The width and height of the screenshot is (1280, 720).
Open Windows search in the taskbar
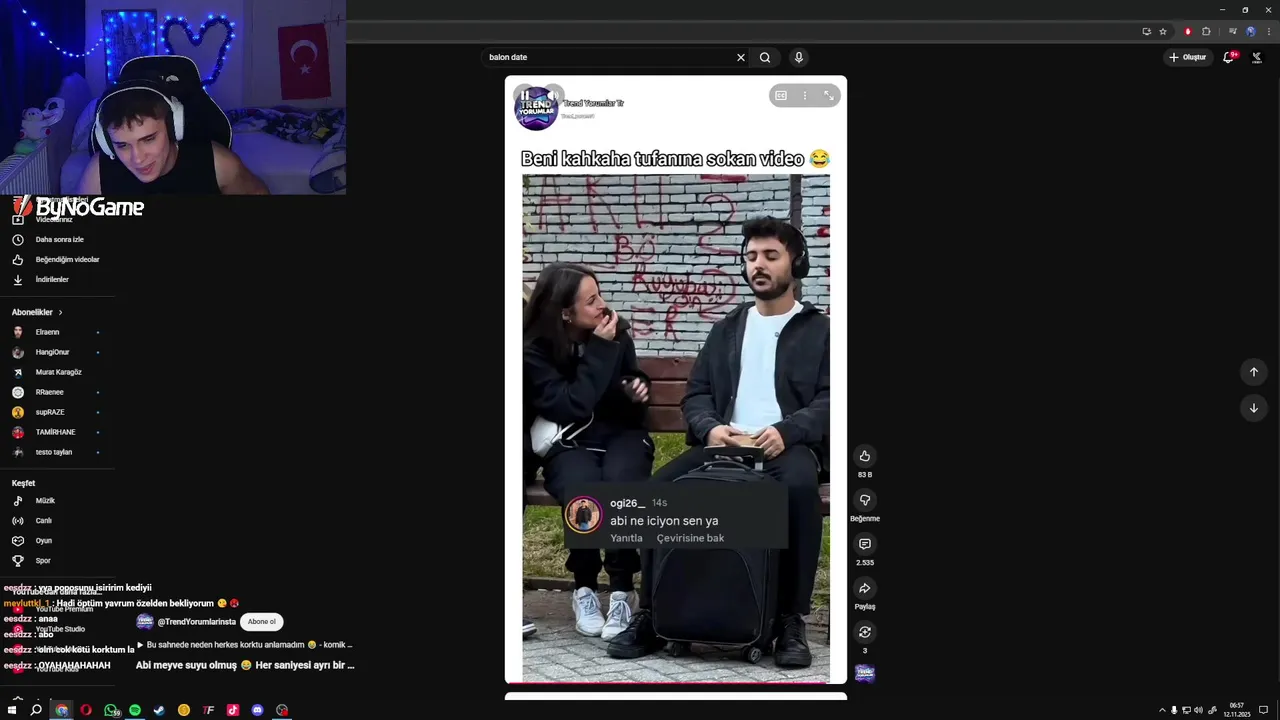36,710
